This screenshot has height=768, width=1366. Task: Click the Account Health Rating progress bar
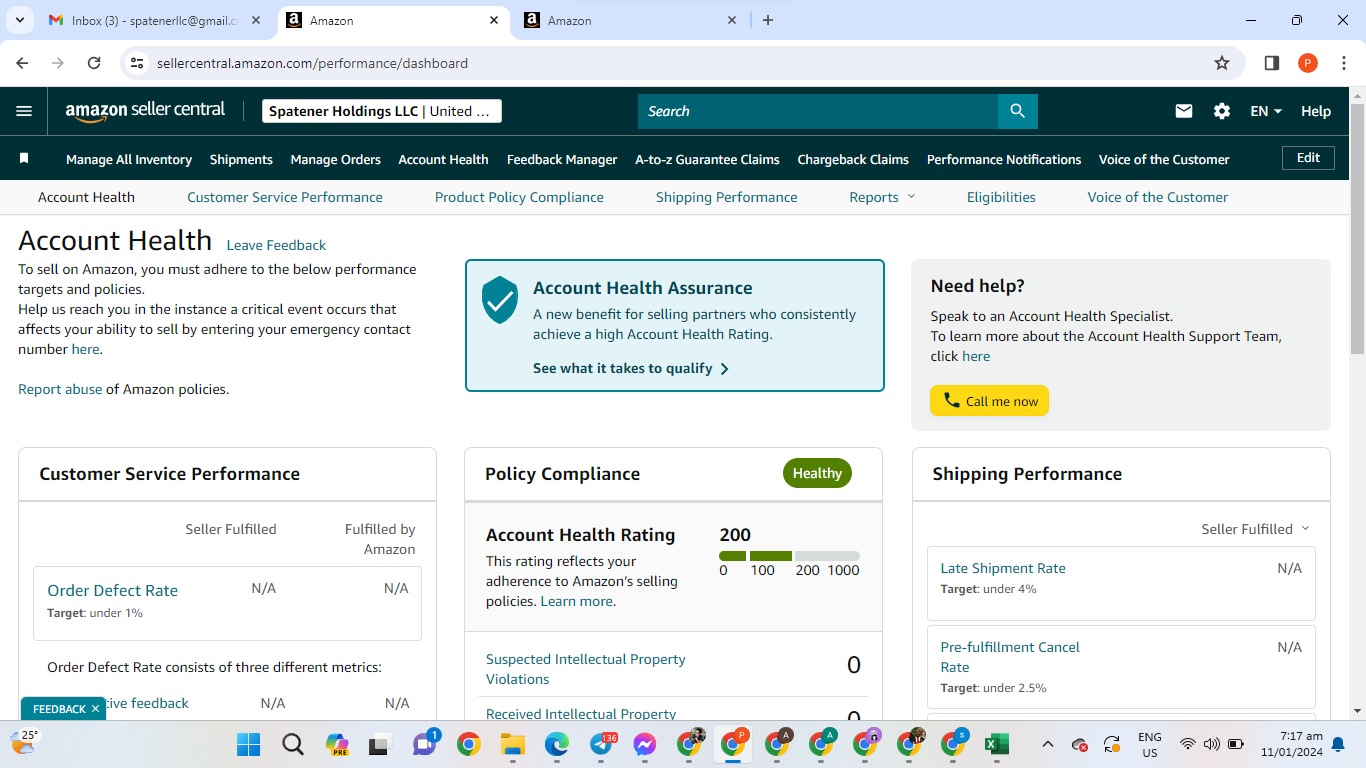pos(789,556)
